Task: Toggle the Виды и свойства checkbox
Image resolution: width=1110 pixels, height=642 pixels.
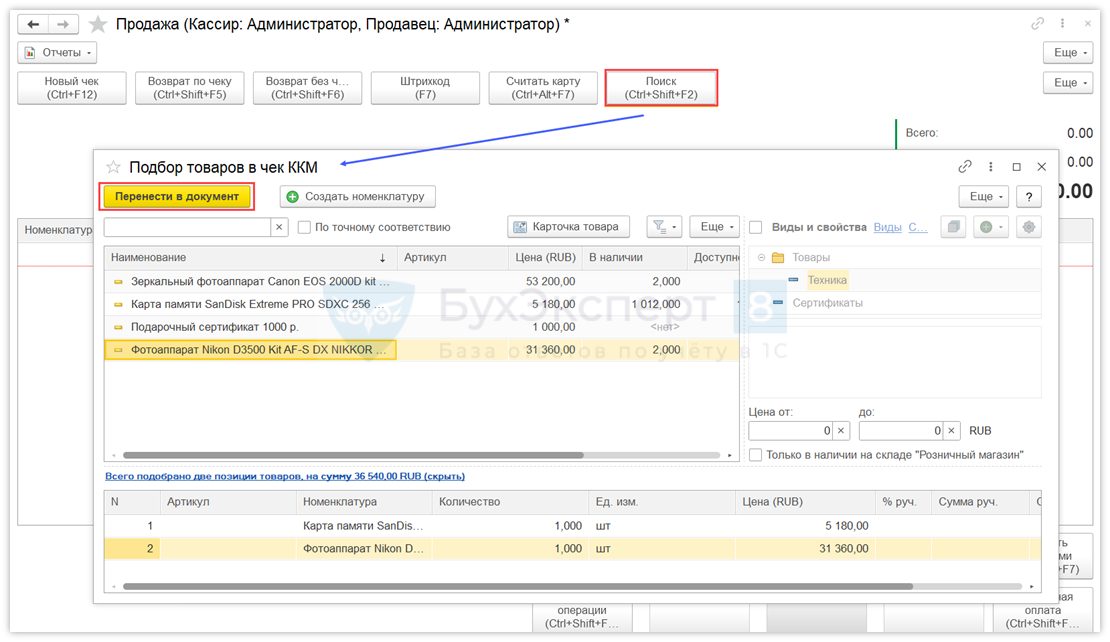Action: click(756, 227)
